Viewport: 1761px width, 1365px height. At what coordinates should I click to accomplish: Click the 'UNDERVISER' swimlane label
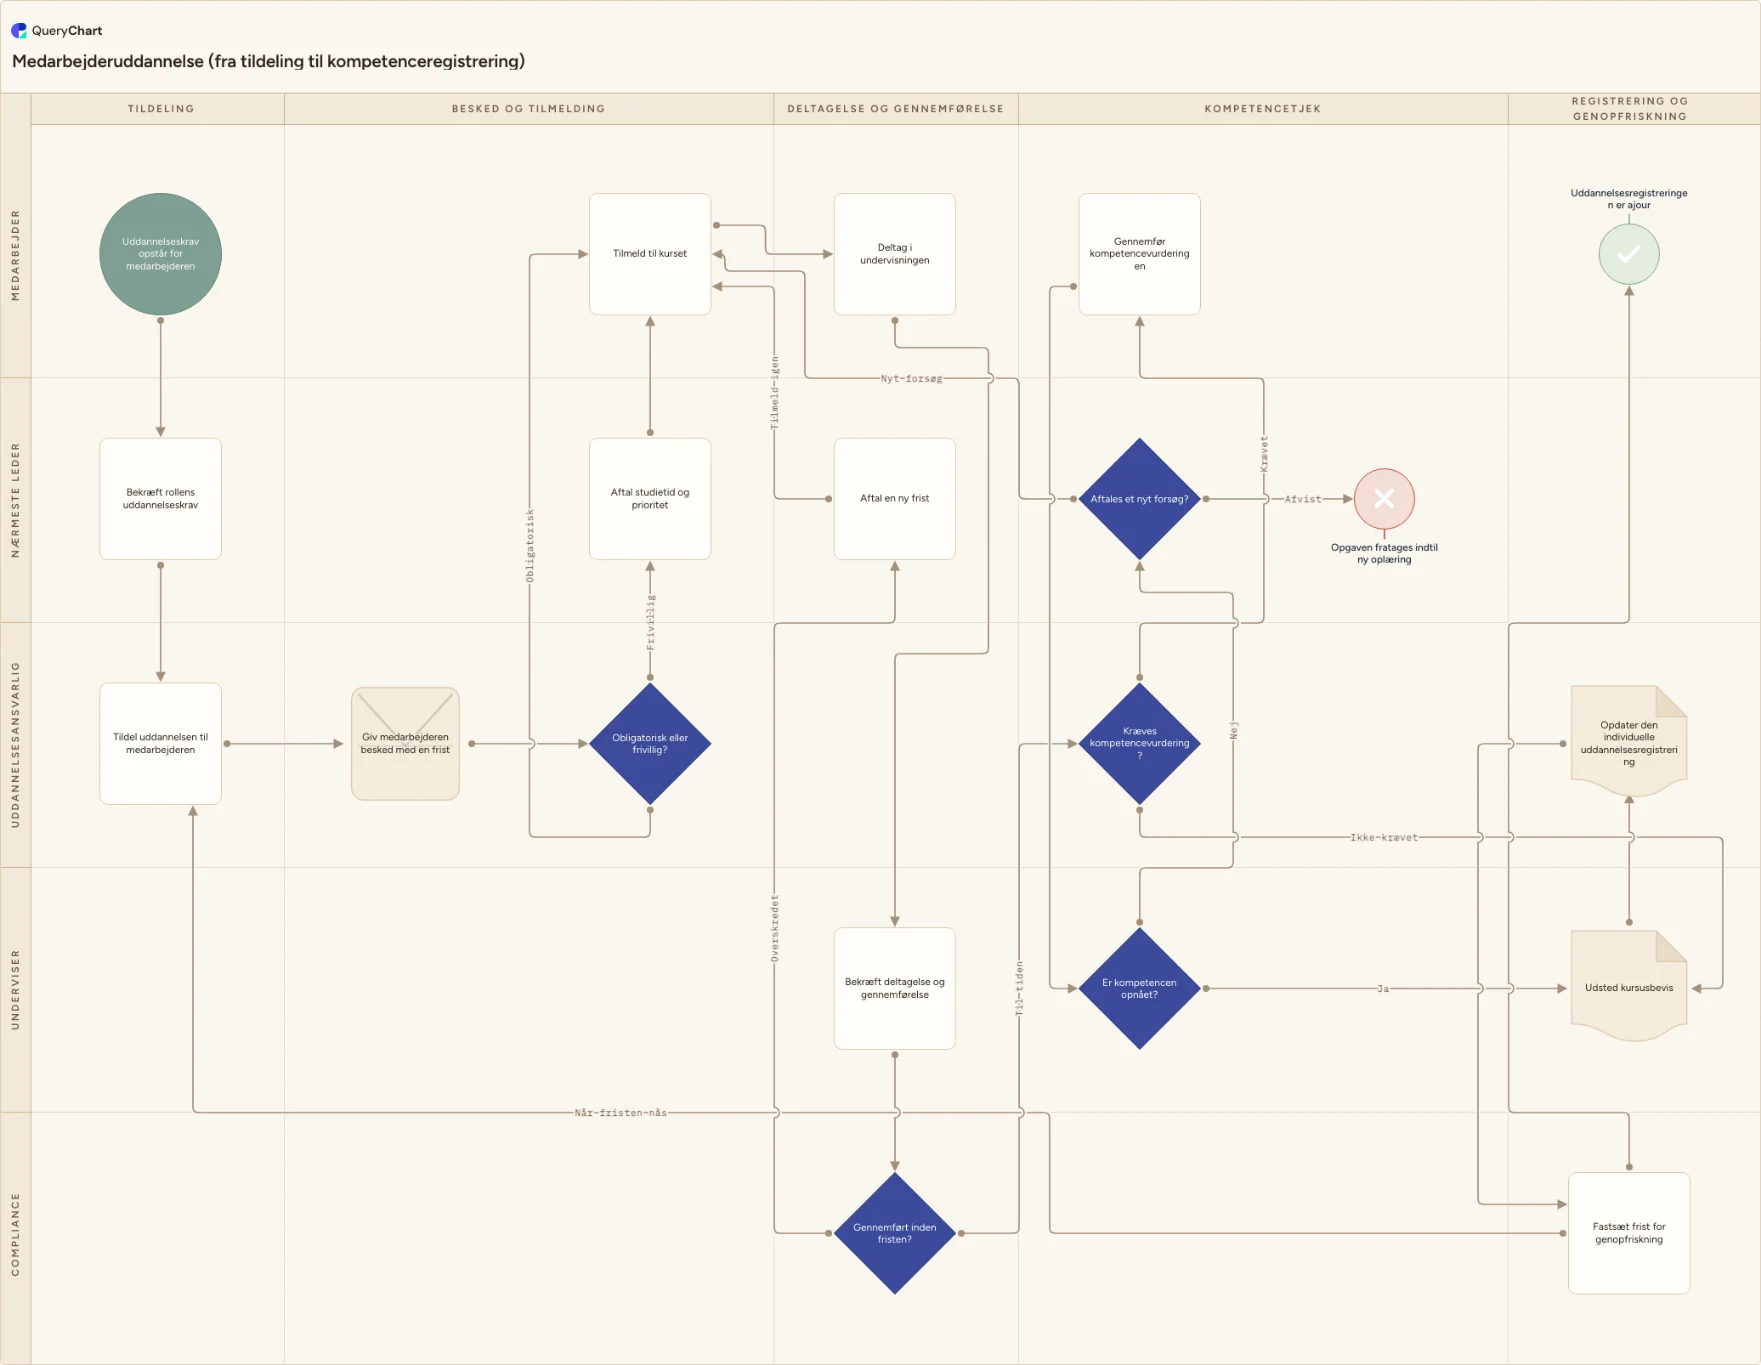(x=15, y=990)
